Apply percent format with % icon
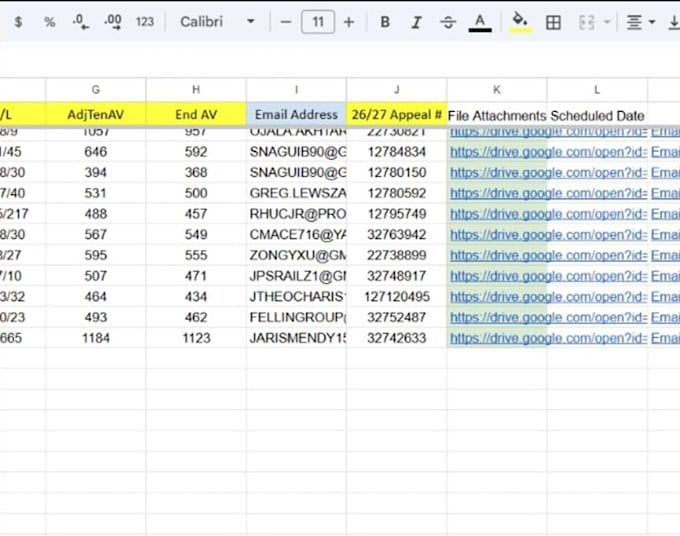Image resolution: width=680 pixels, height=536 pixels. [x=50, y=22]
